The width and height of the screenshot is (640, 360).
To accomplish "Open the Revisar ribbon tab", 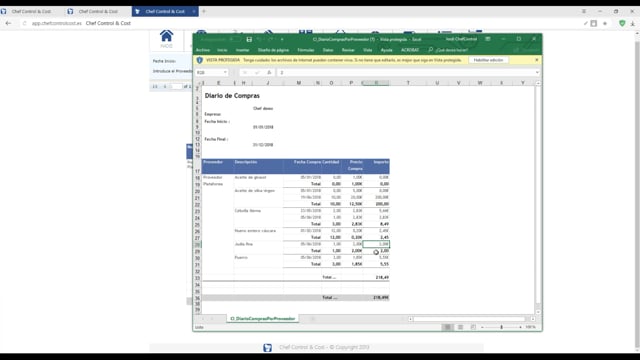I will pos(348,50).
